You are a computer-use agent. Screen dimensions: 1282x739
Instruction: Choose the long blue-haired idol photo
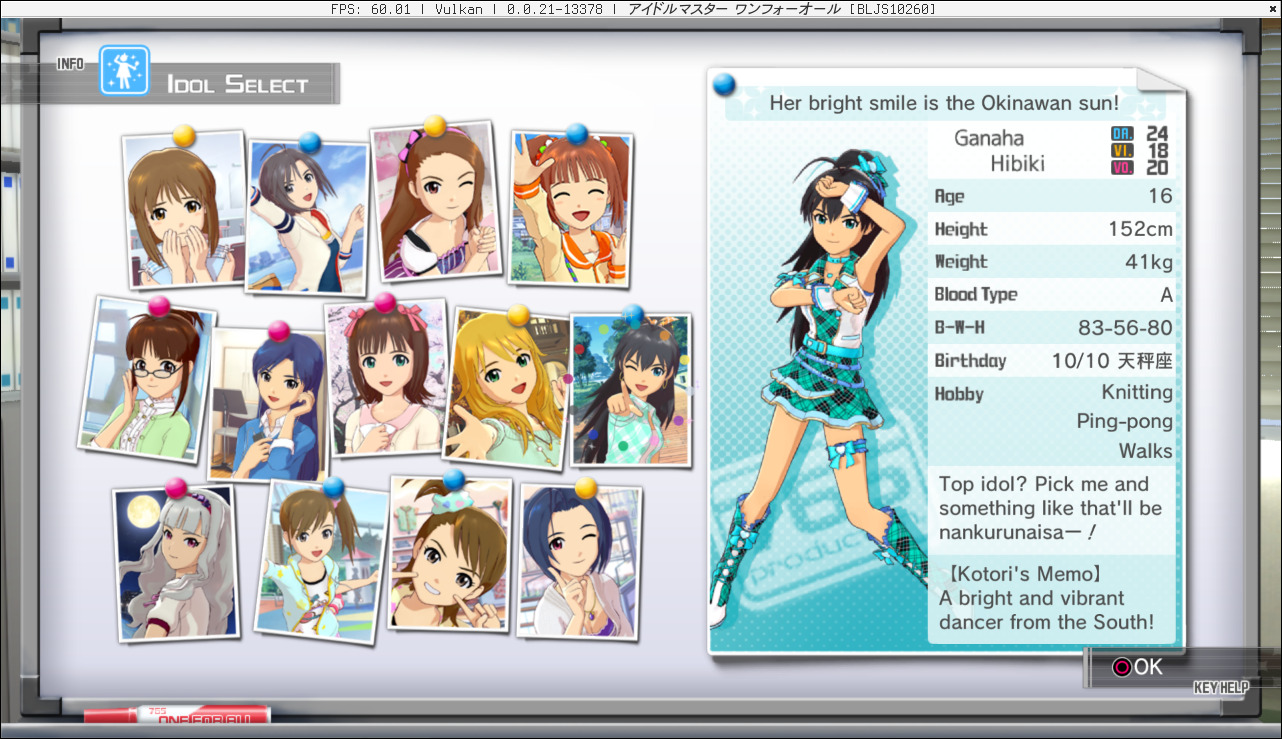[269, 404]
